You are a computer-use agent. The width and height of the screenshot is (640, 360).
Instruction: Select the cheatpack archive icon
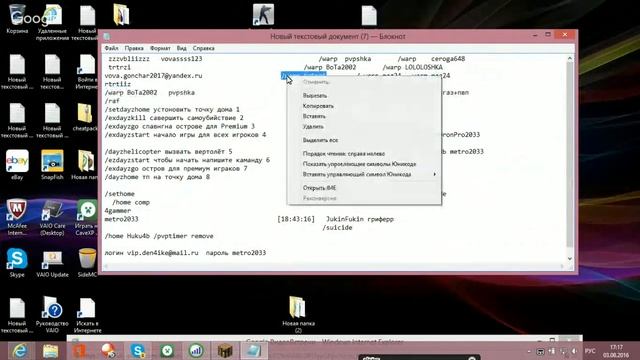[85, 117]
